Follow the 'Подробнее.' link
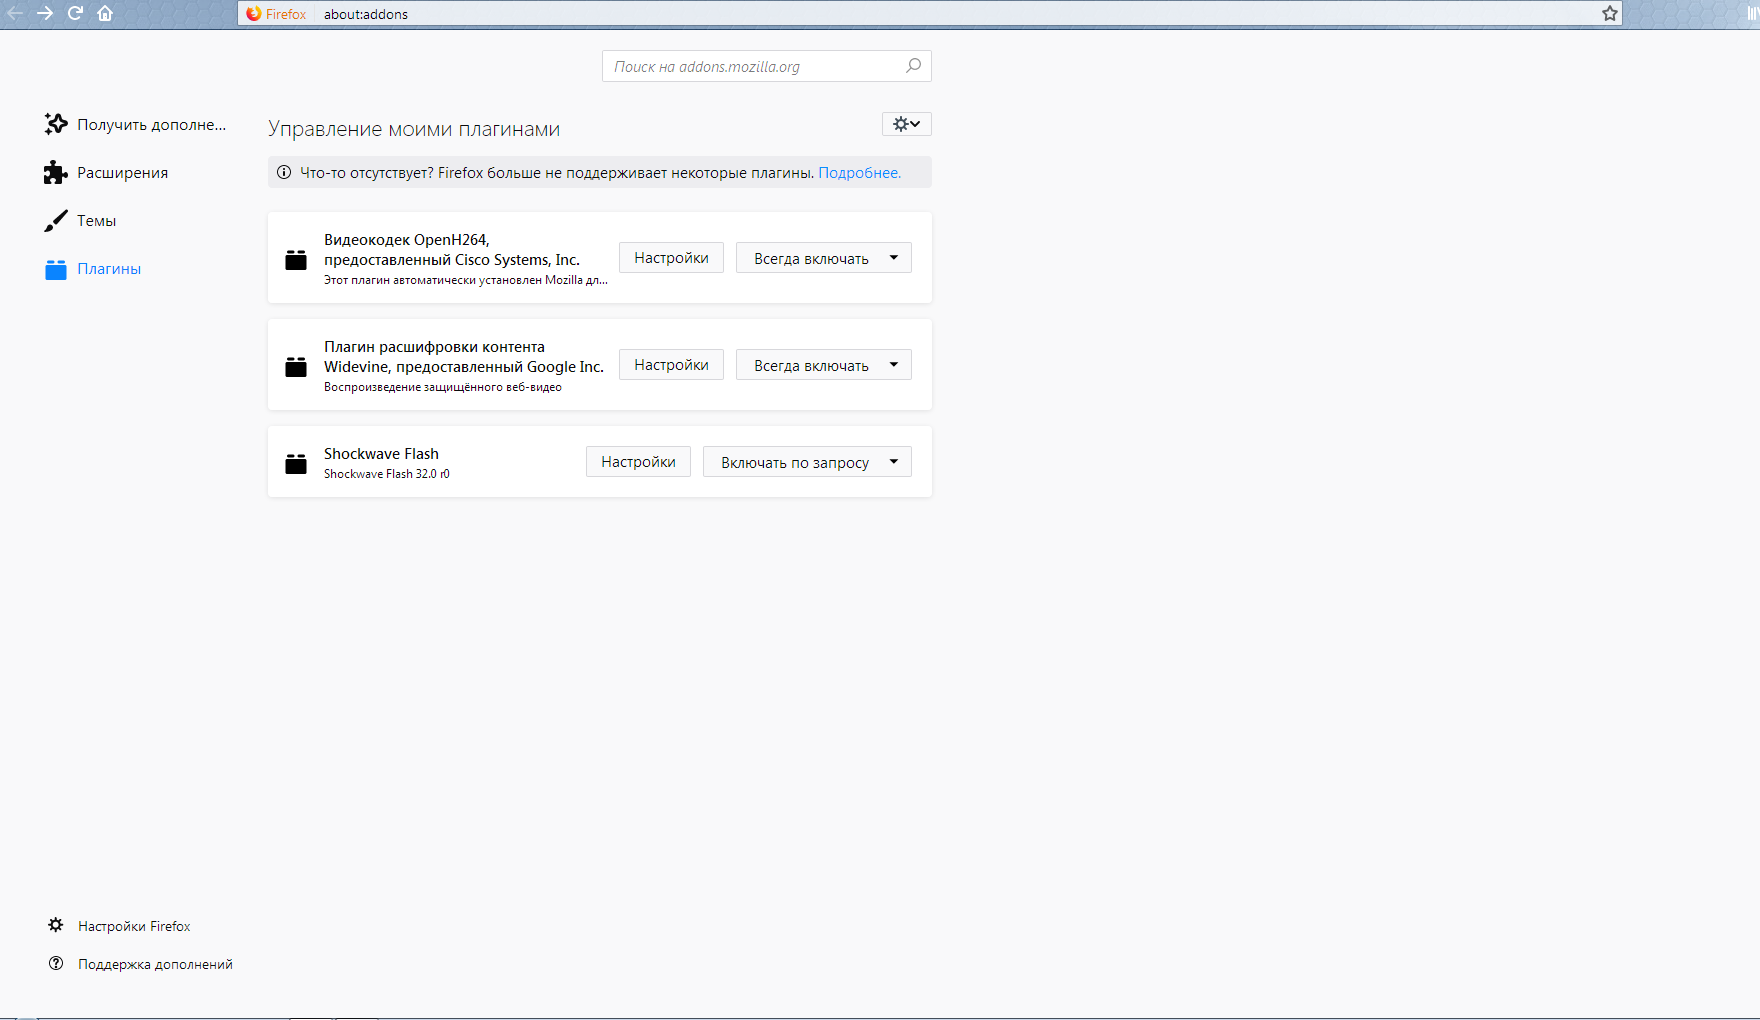Image resolution: width=1760 pixels, height=1020 pixels. click(860, 172)
